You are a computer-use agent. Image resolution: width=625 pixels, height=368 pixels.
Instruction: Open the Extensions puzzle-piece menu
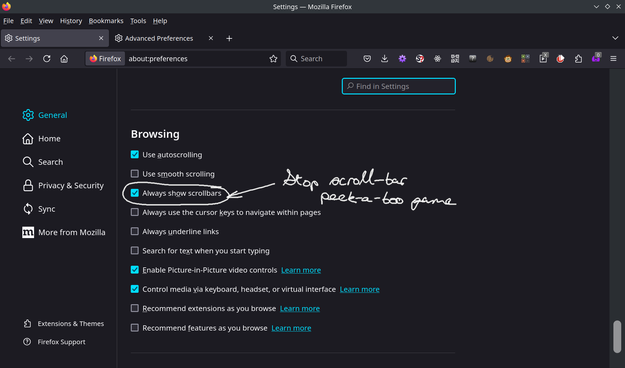pos(578,59)
